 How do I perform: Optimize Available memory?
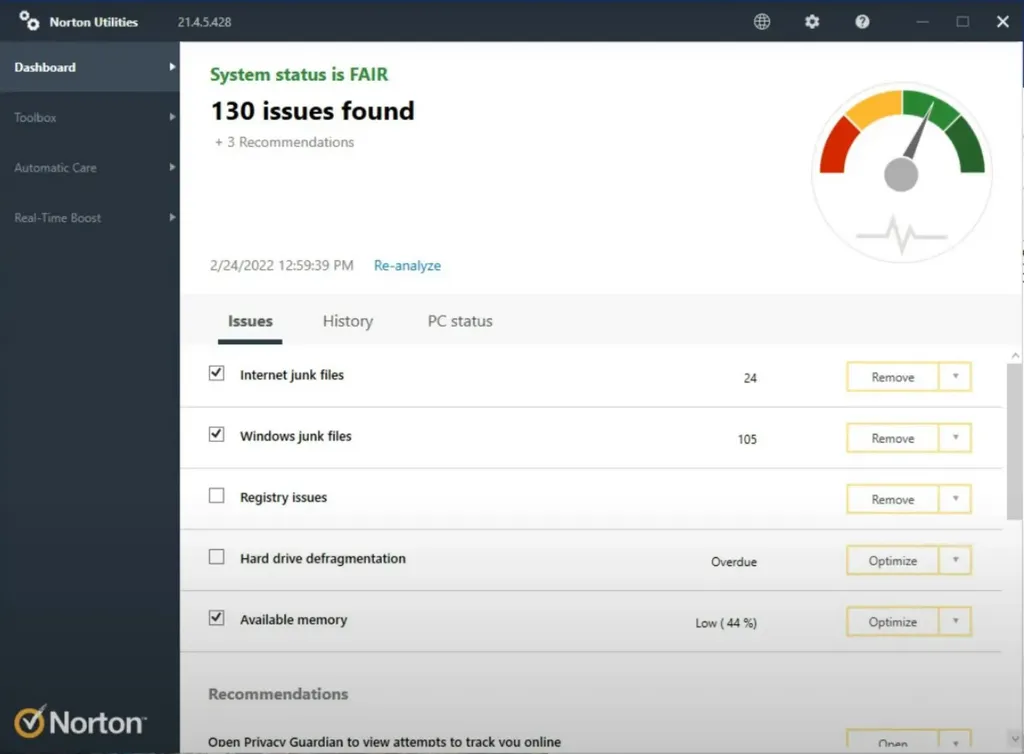(892, 621)
